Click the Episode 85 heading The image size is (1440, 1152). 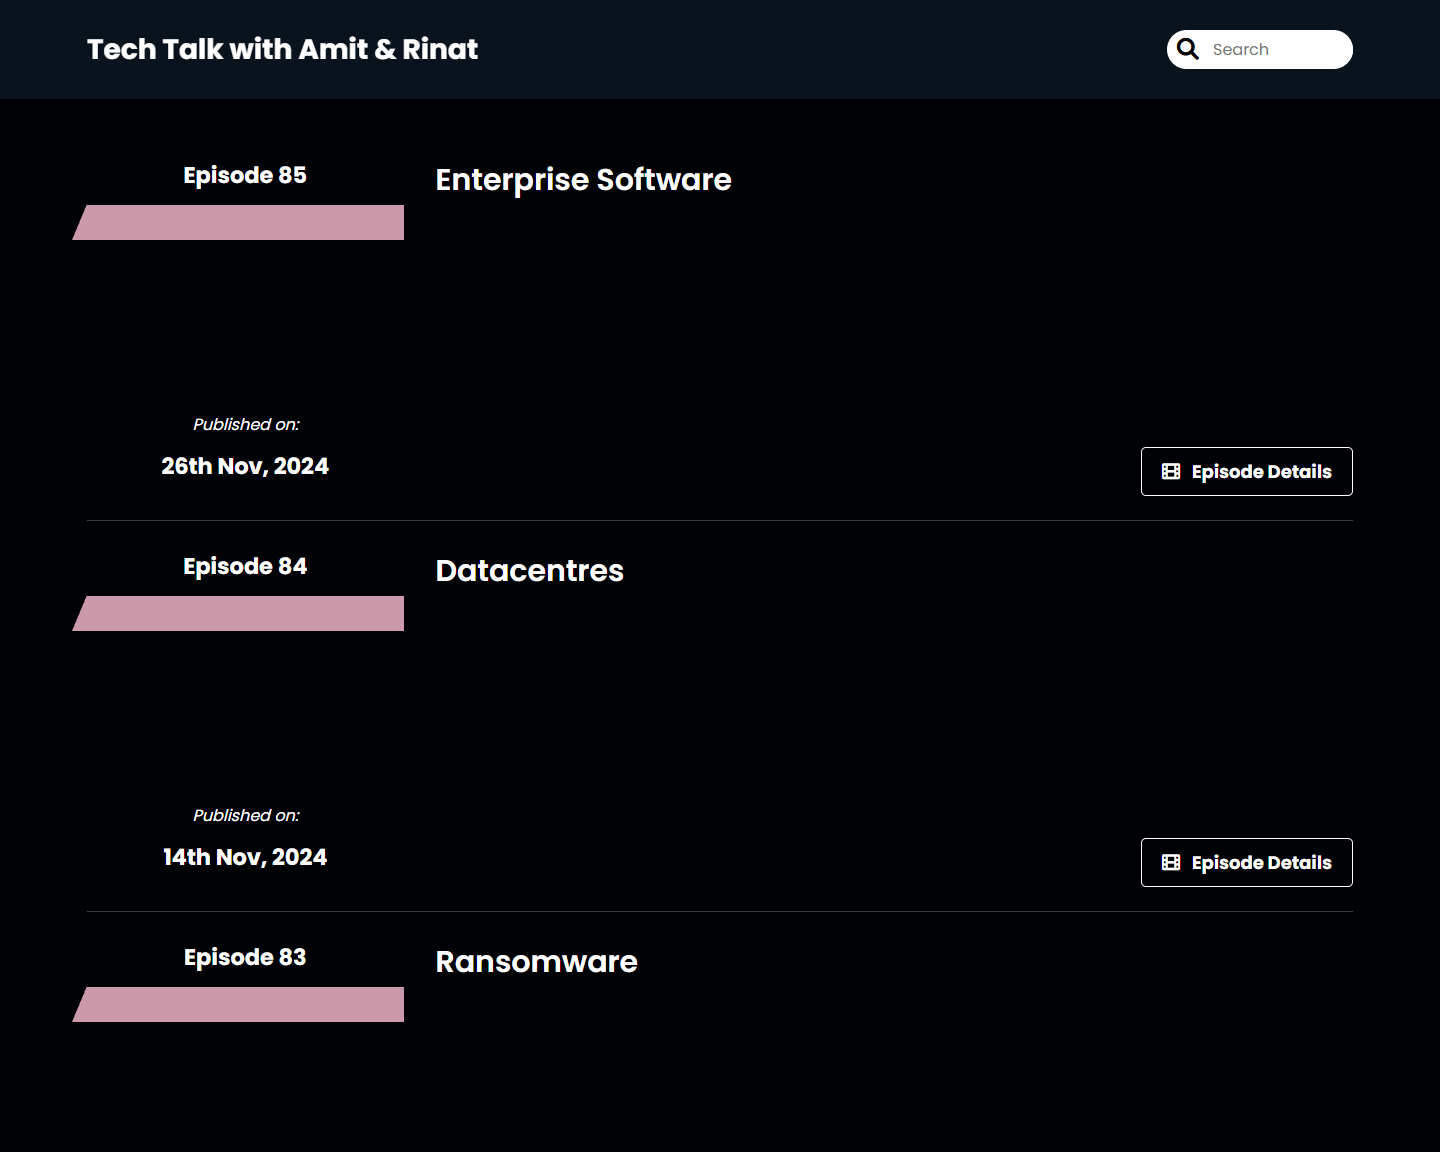(x=245, y=175)
